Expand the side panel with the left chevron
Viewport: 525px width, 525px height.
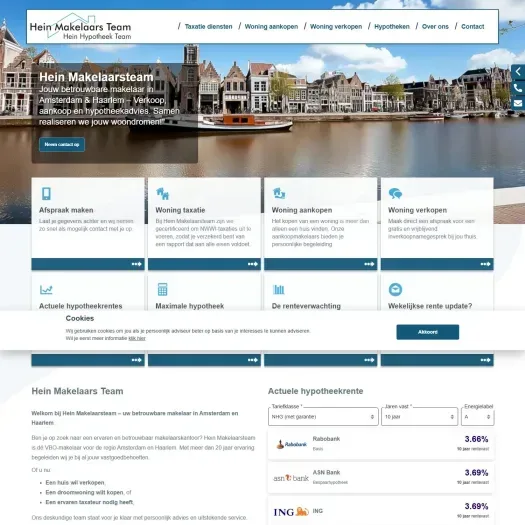point(518,72)
